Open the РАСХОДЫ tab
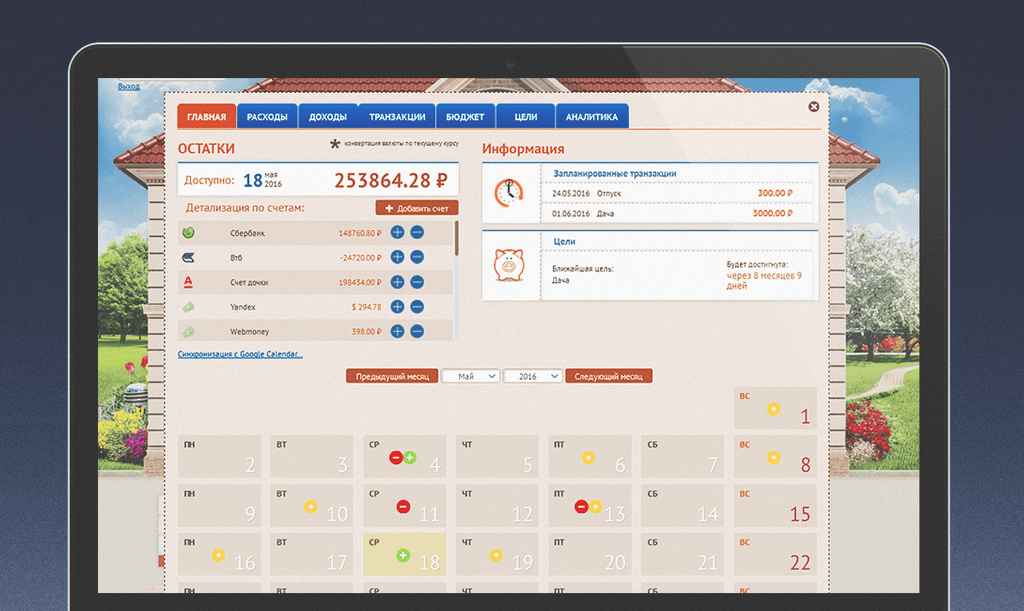1024x611 pixels. (x=267, y=116)
